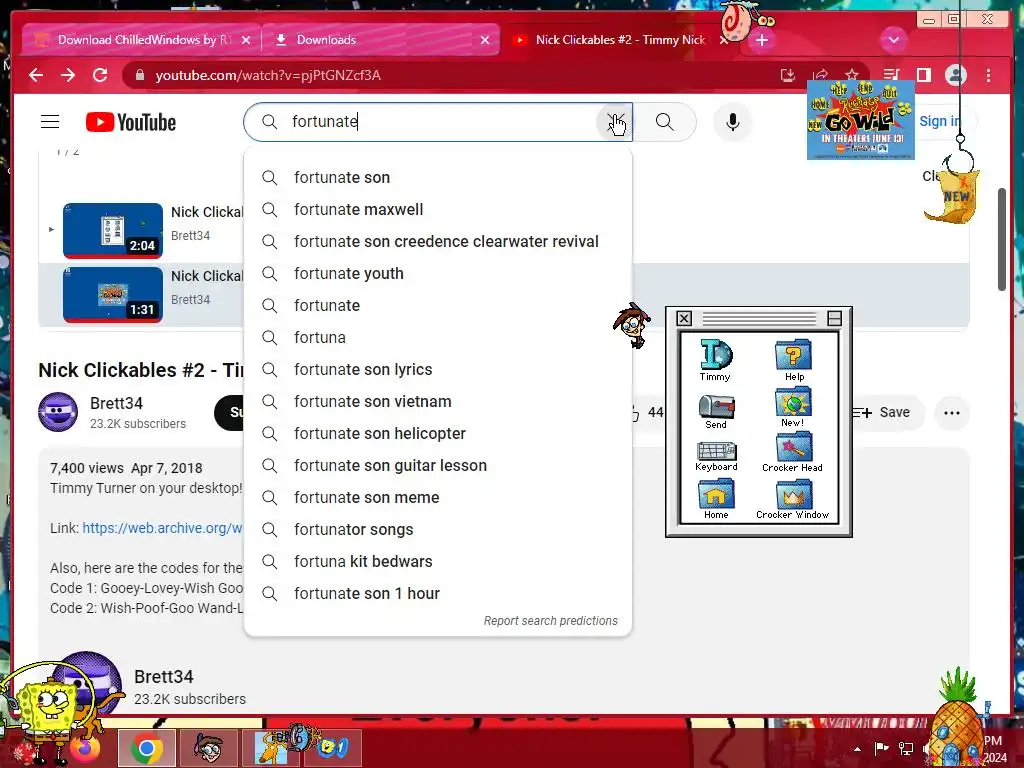This screenshot has width=1024, height=768.
Task: Open the Crocker Head folder
Action: [792, 453]
